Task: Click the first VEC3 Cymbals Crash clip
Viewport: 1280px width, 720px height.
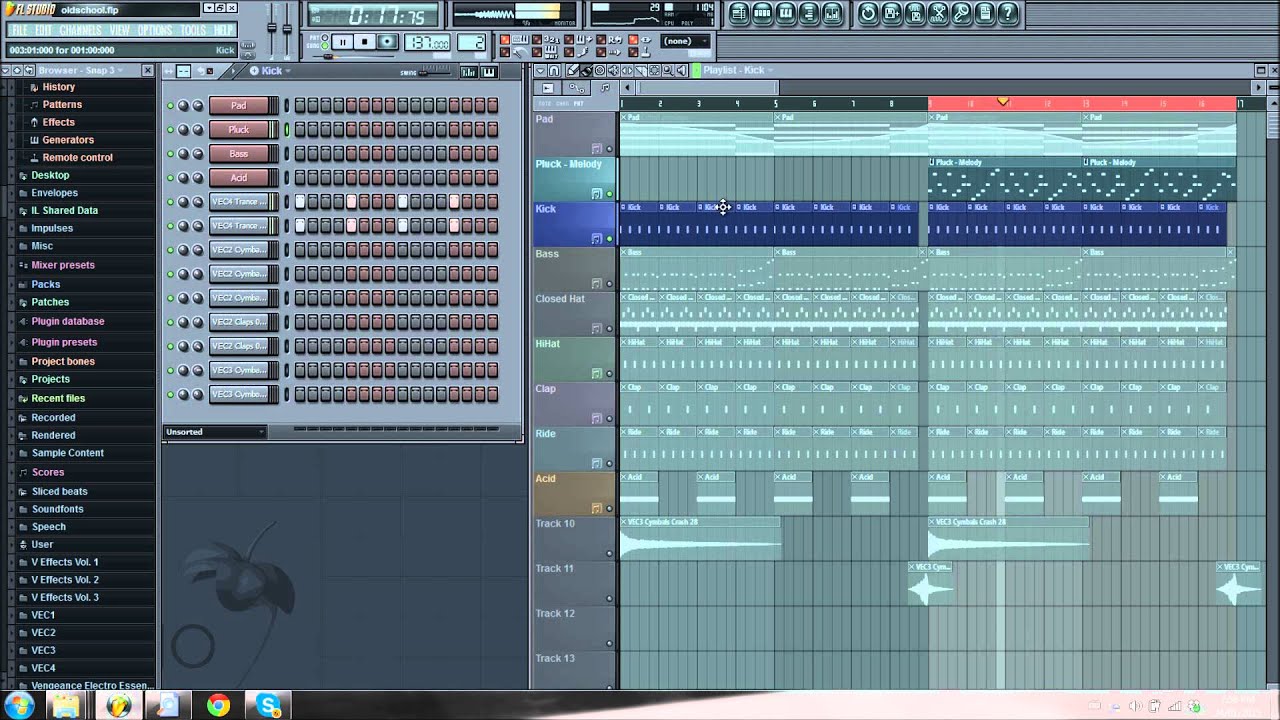Action: tap(700, 540)
